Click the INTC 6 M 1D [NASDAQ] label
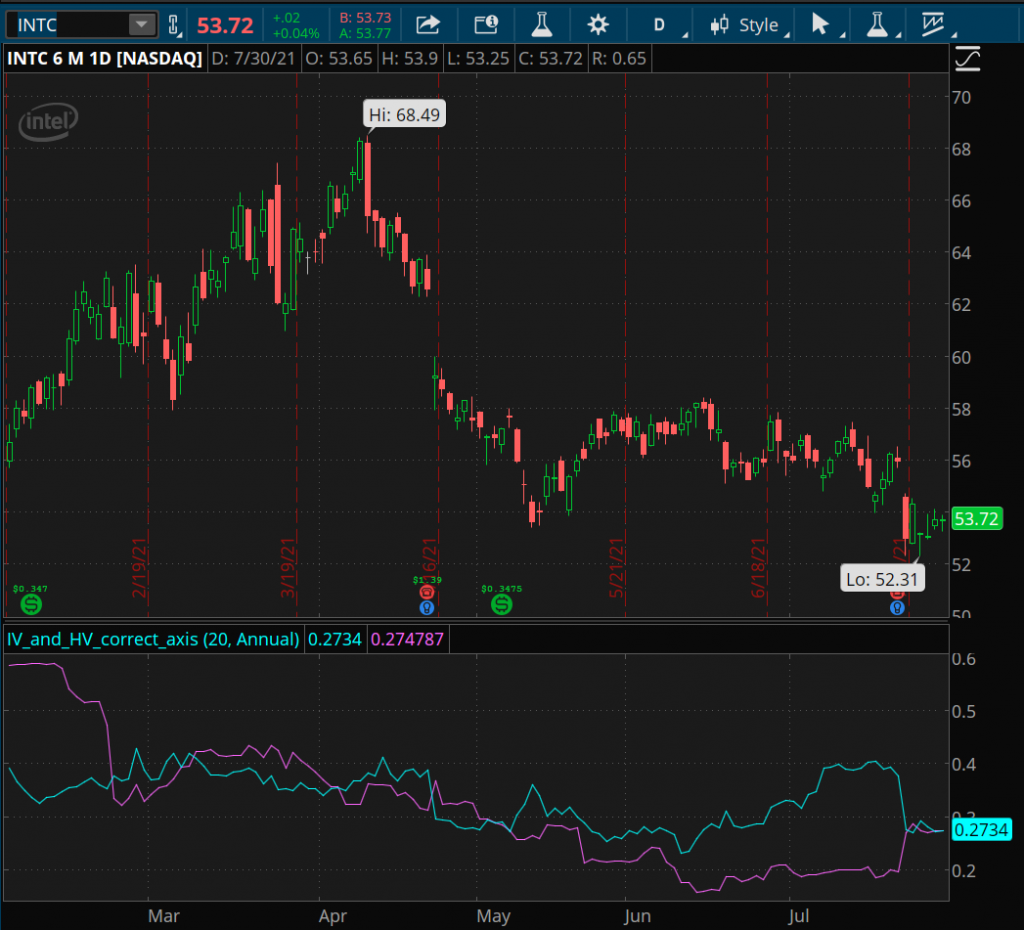Image resolution: width=1024 pixels, height=930 pixels. pyautogui.click(x=104, y=59)
